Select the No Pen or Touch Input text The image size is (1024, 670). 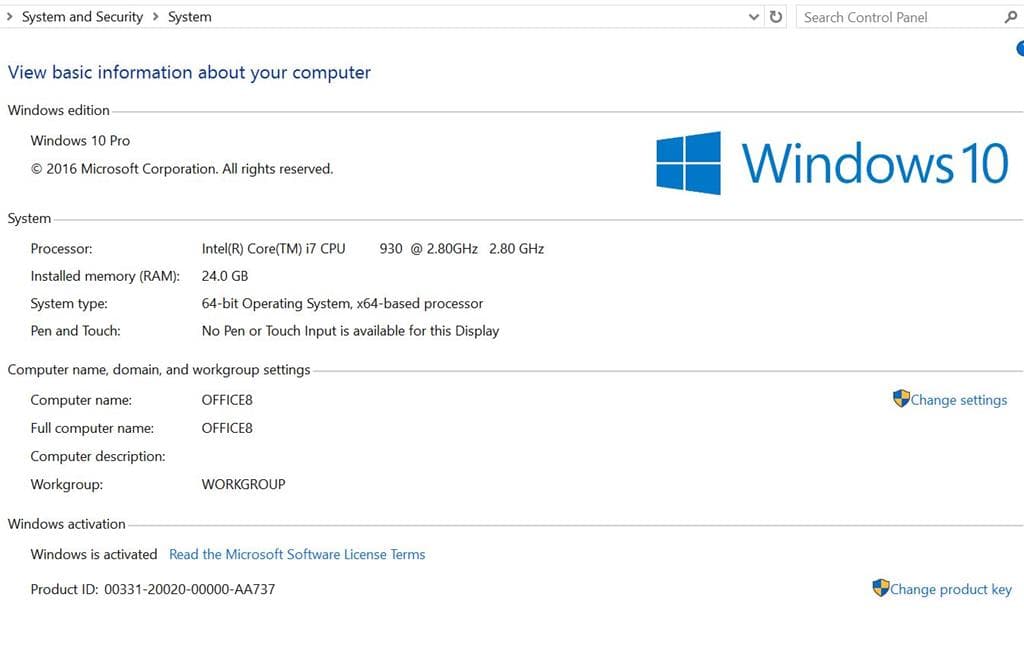tap(350, 331)
